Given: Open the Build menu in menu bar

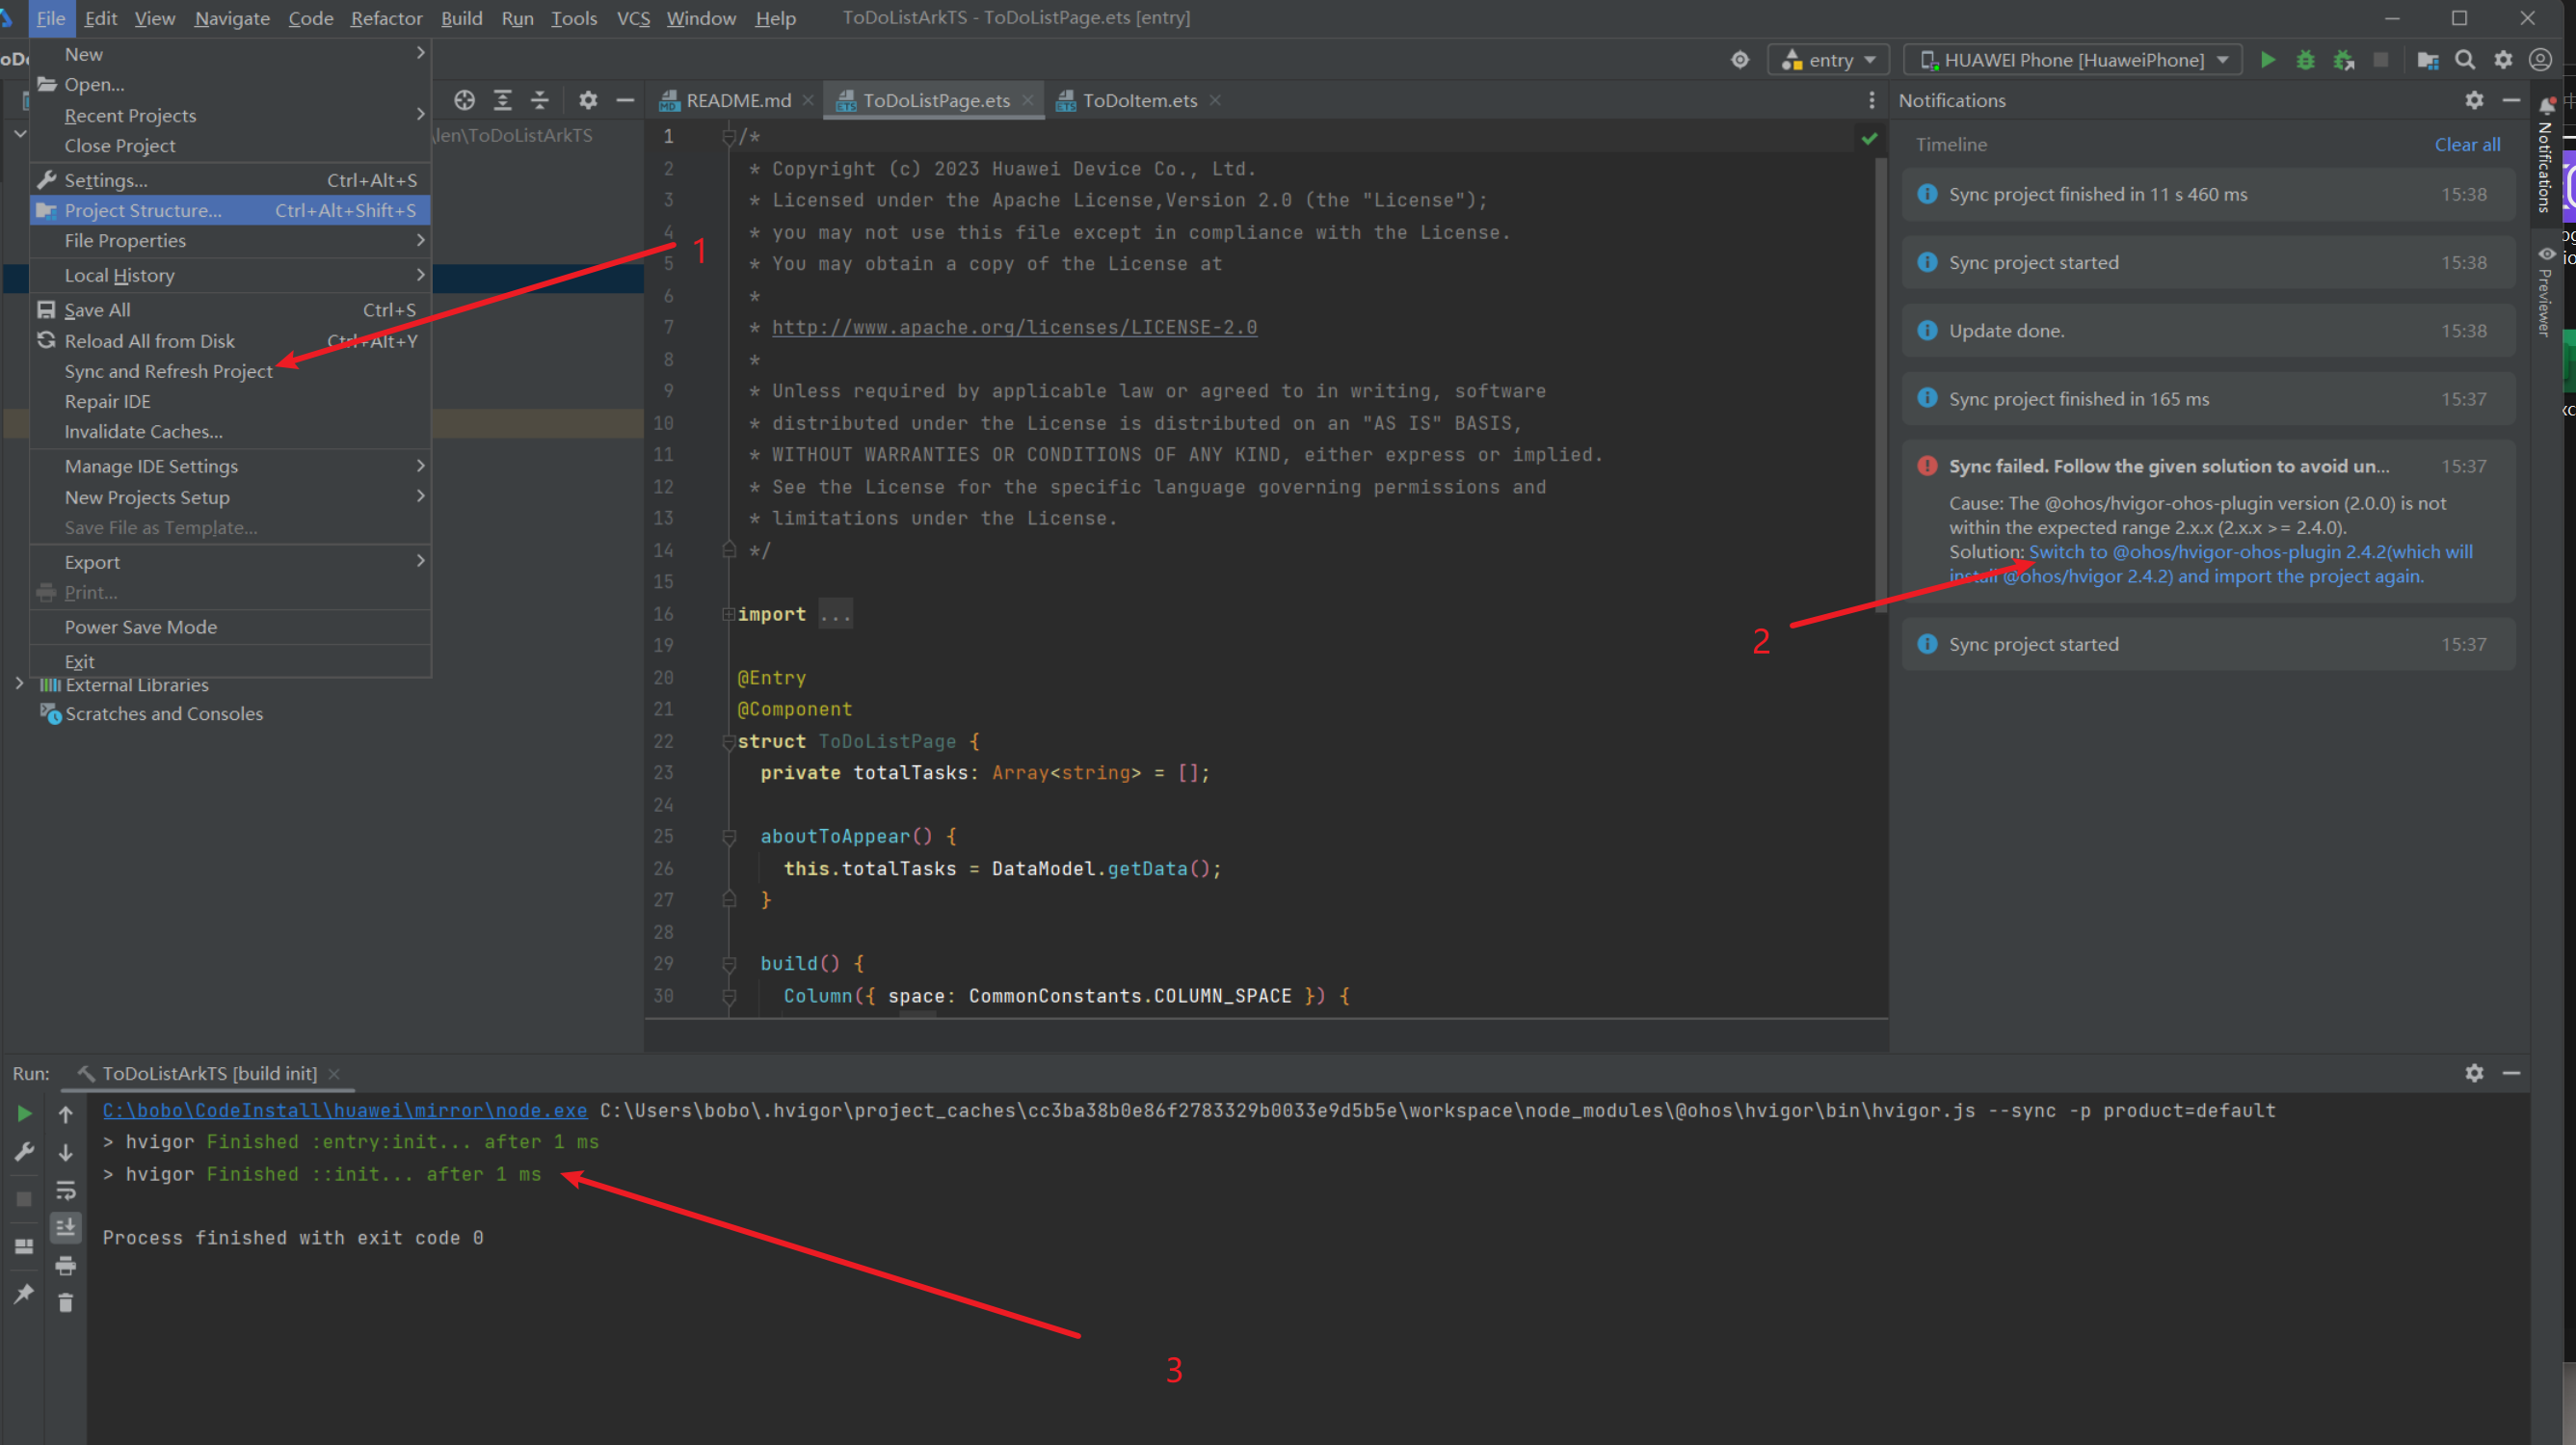Looking at the screenshot, I should (x=461, y=18).
